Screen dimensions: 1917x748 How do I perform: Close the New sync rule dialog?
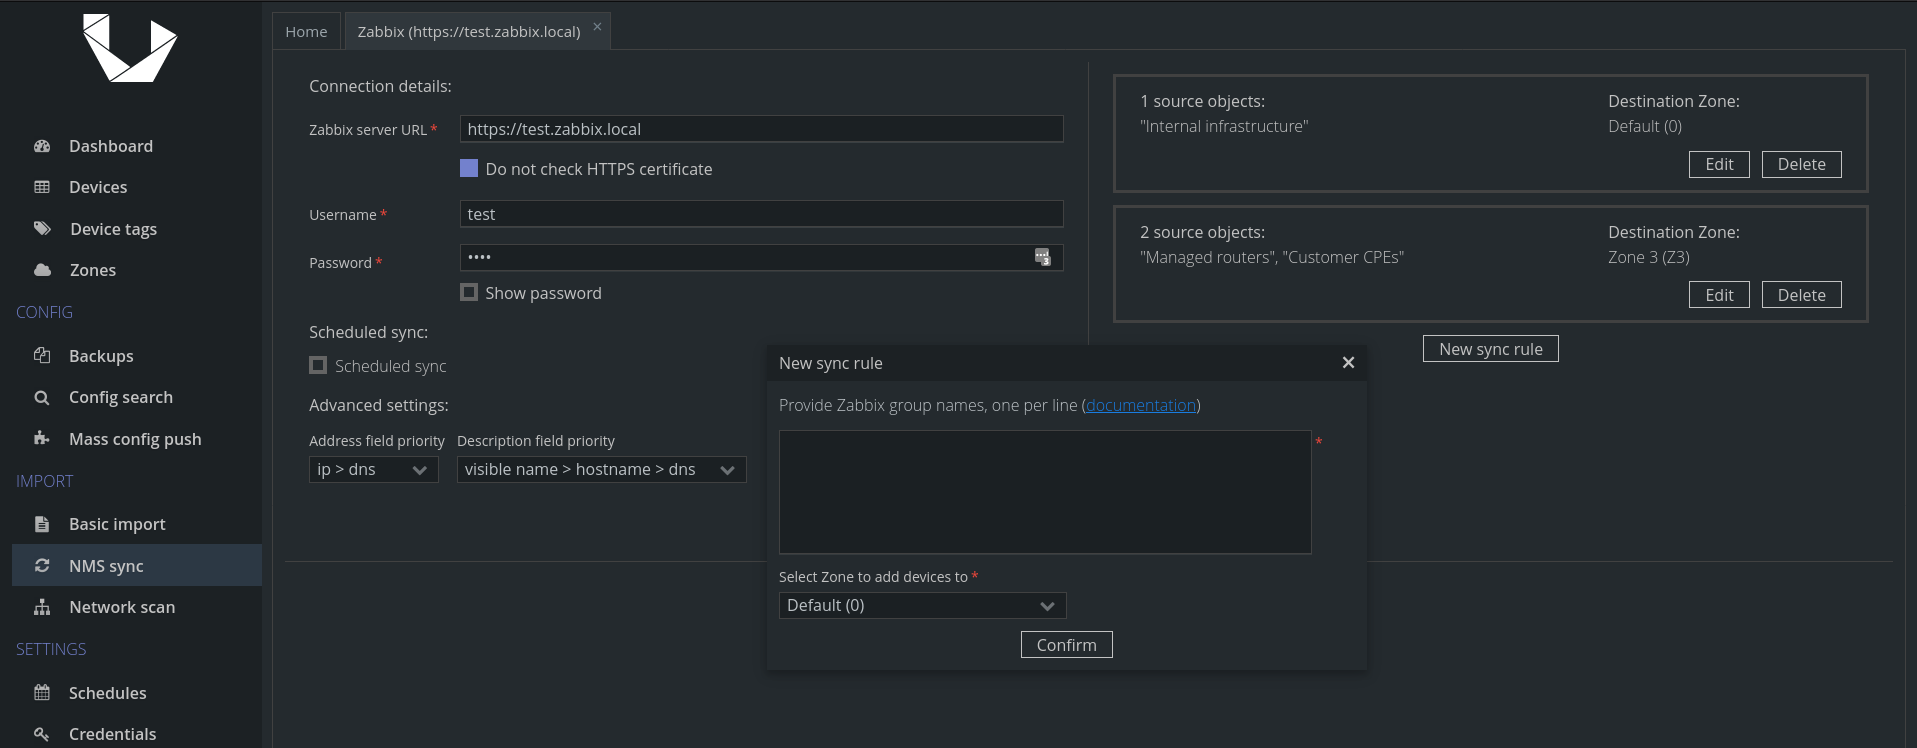(1348, 363)
